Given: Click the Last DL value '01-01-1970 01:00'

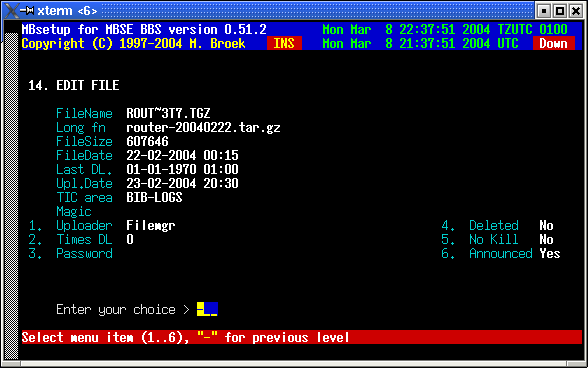Looking at the screenshot, I should coord(182,170).
